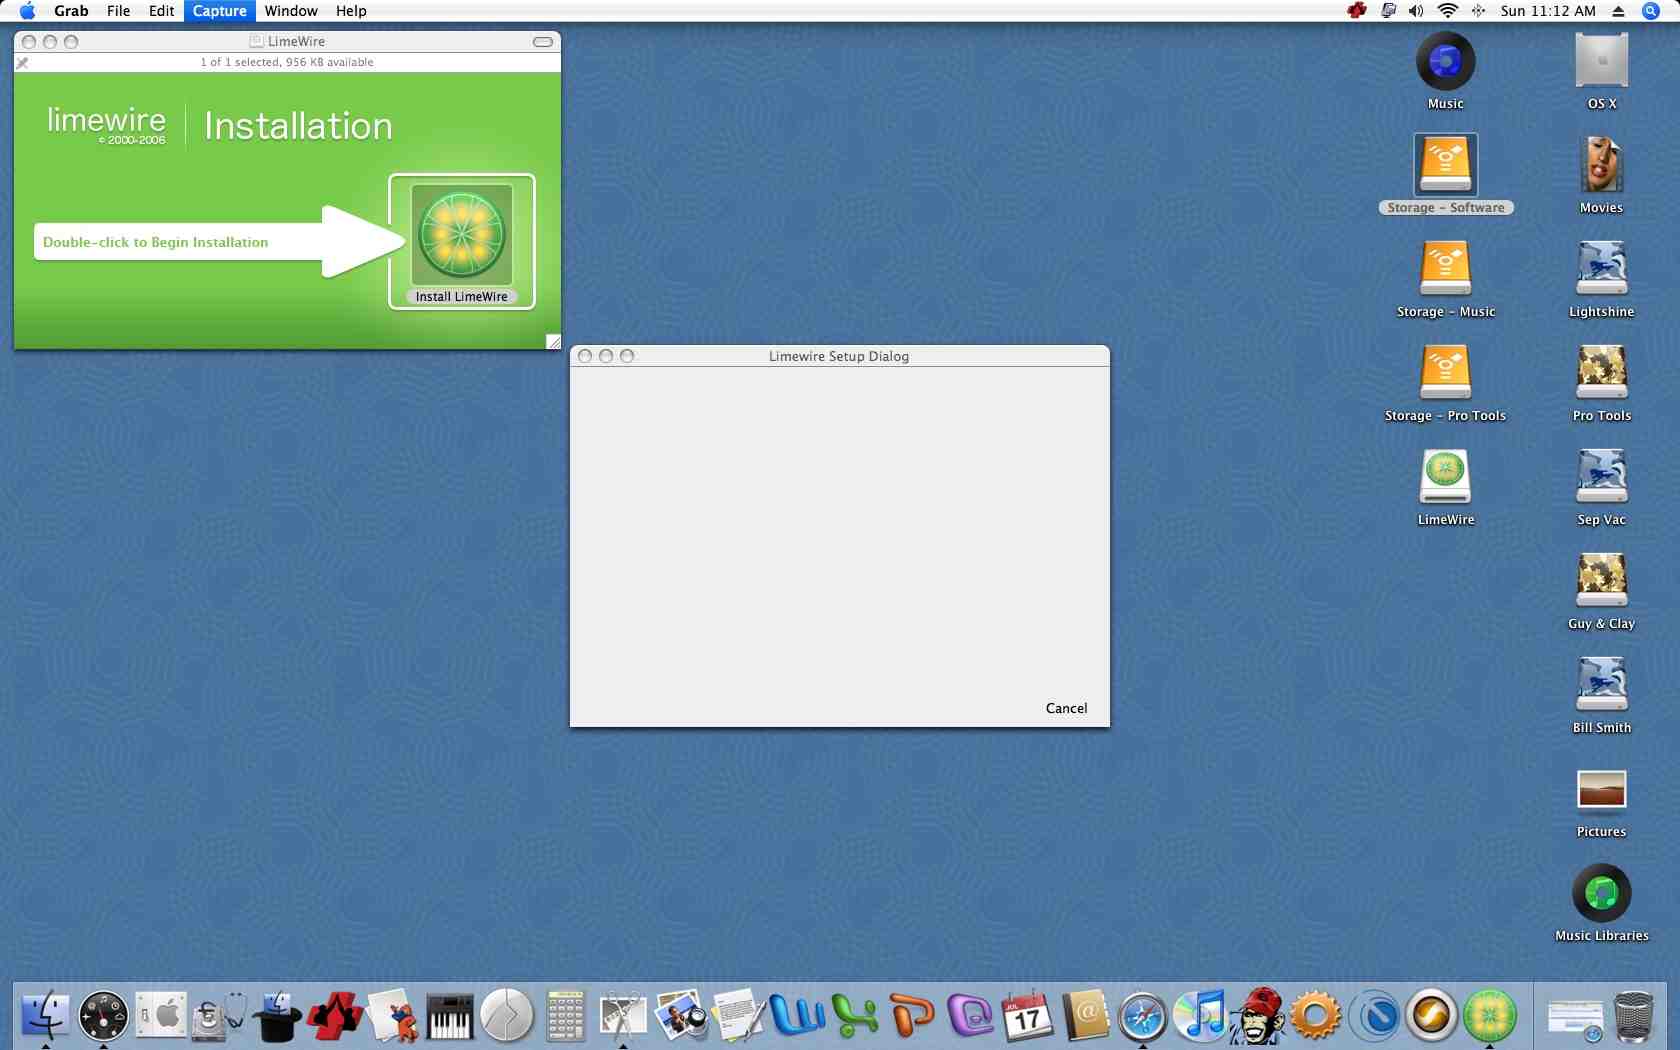
Task: Open the Capture menu
Action: (219, 11)
